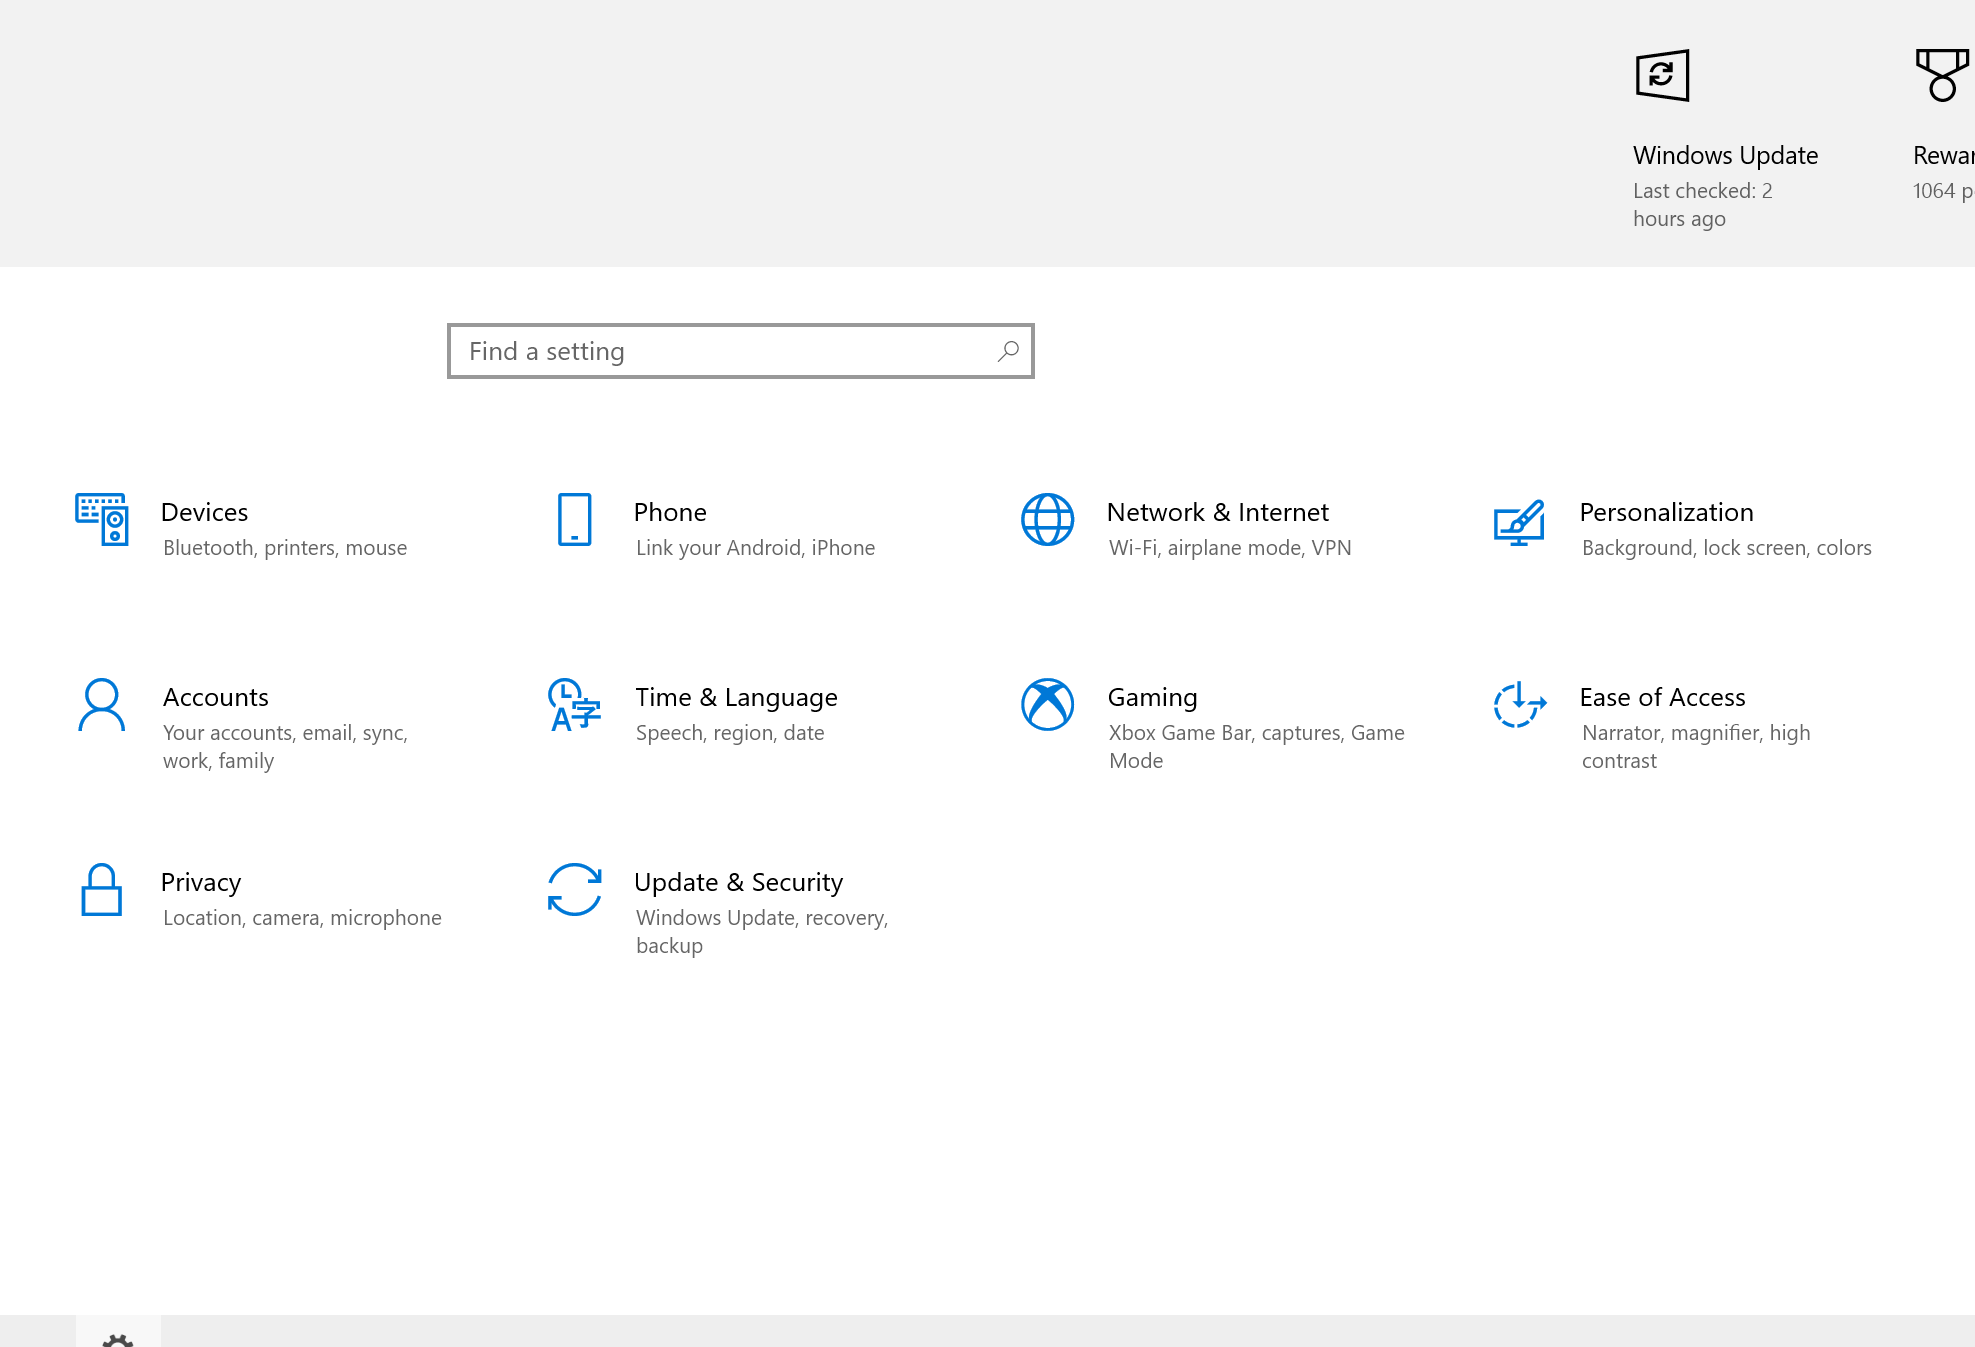The height and width of the screenshot is (1347, 1975).
Task: Open the Network & Internet label
Action: tap(1217, 512)
